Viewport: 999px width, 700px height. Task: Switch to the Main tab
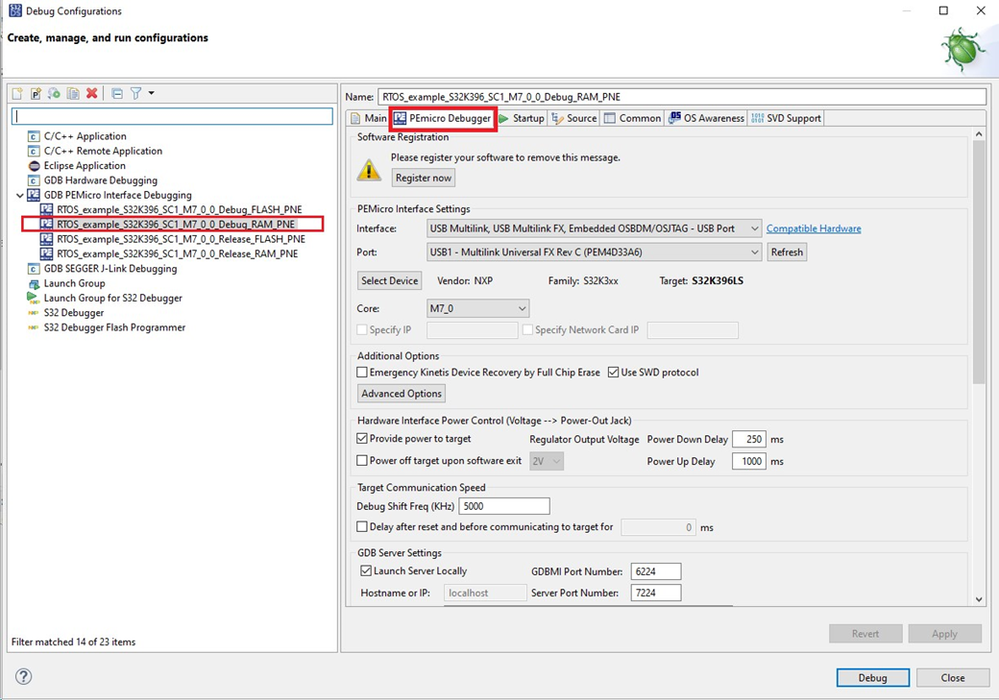(369, 118)
